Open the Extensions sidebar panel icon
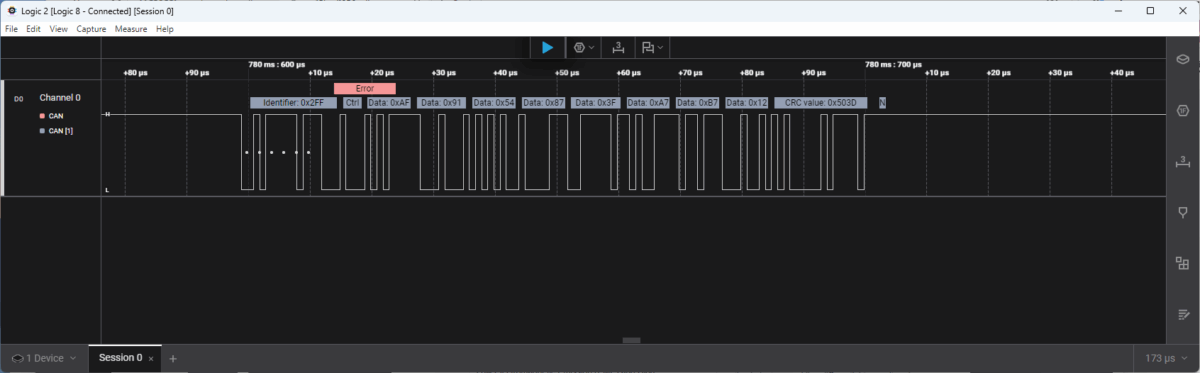 click(x=1182, y=263)
